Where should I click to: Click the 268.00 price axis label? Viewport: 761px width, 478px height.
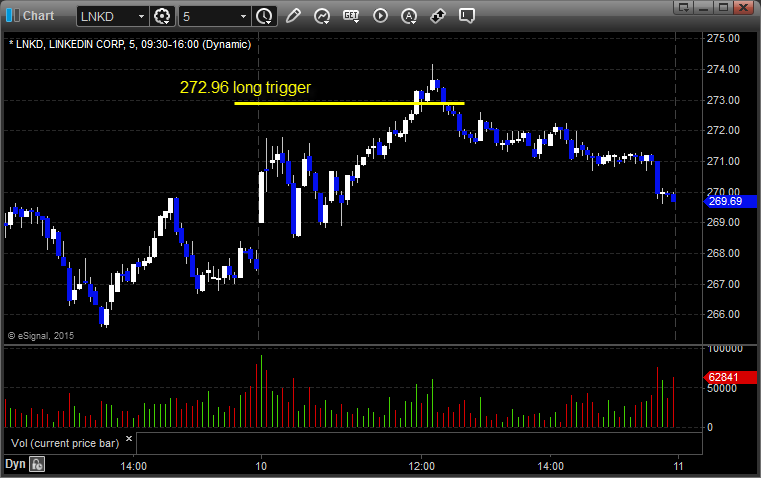pos(723,253)
